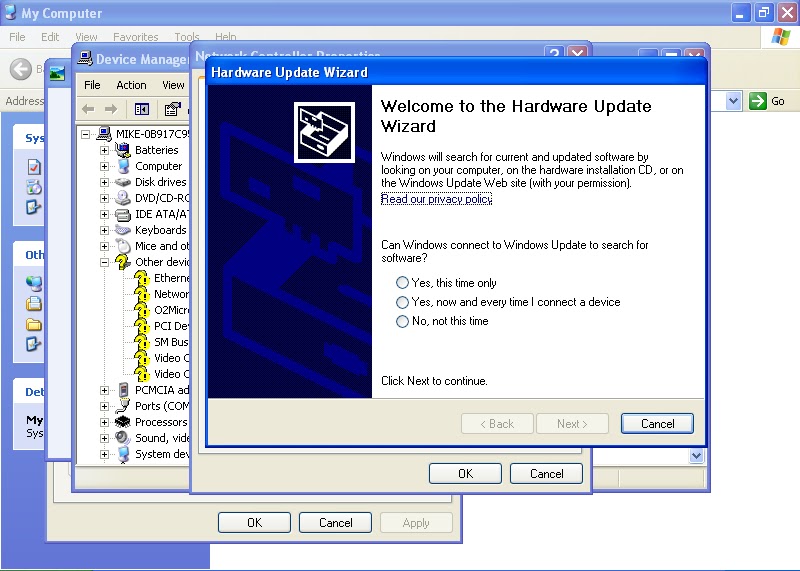Select System devices icon

tap(123, 454)
